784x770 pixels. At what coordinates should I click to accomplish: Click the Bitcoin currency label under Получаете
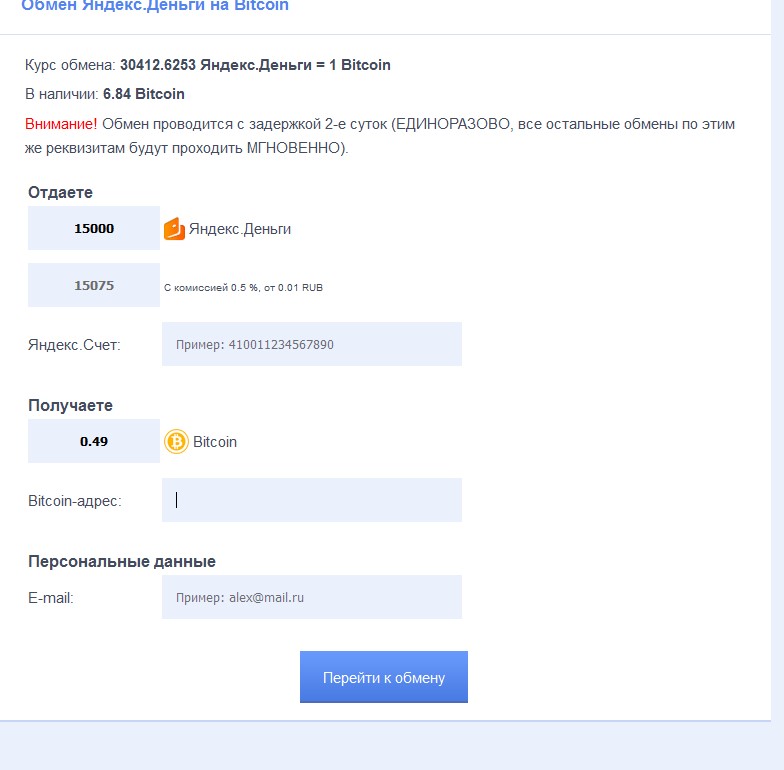point(215,442)
